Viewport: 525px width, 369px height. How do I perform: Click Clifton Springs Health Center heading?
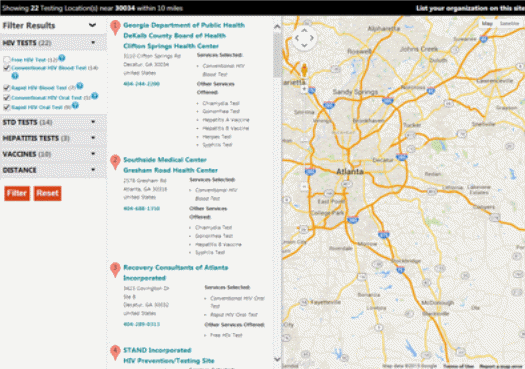tap(171, 46)
